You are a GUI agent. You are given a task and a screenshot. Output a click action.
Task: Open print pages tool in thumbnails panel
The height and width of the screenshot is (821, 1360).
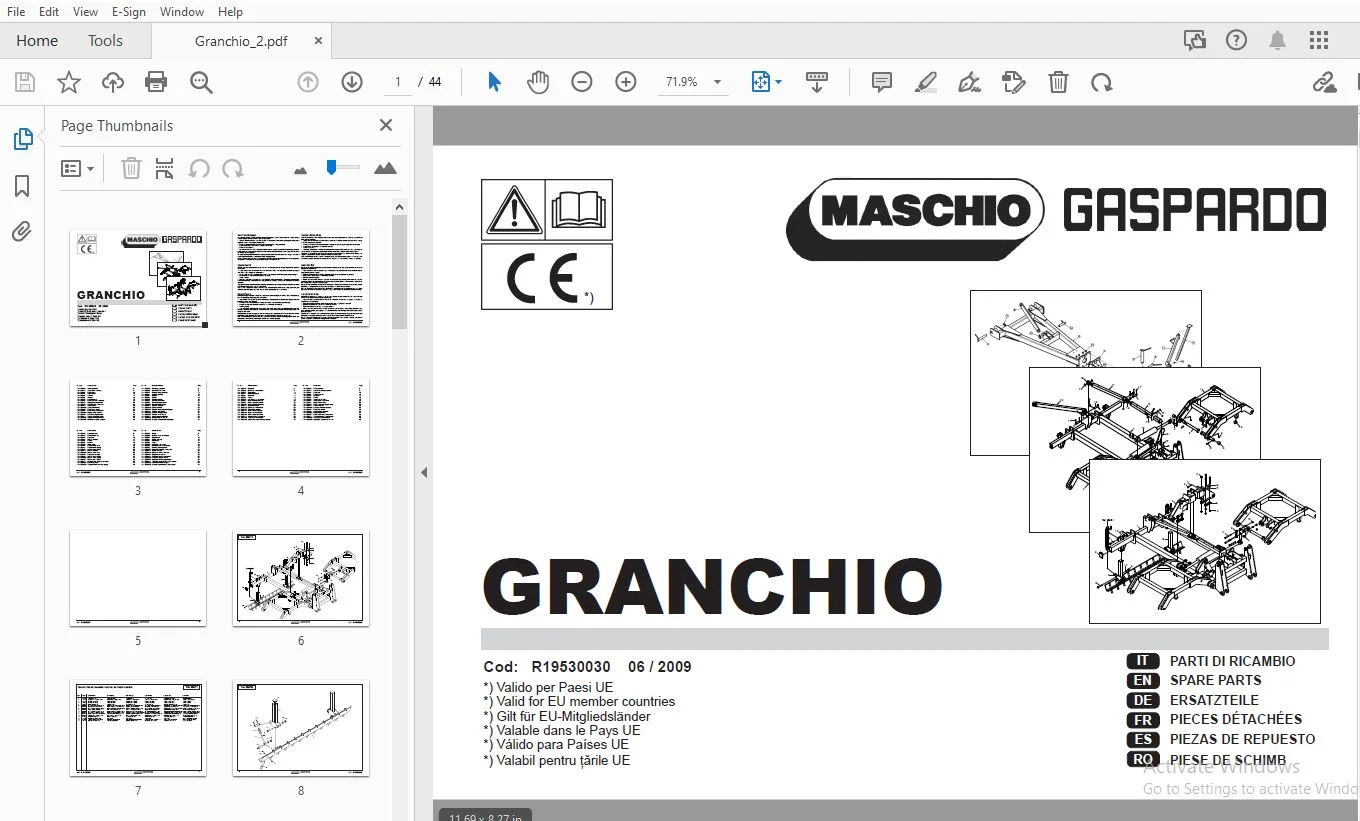165,169
